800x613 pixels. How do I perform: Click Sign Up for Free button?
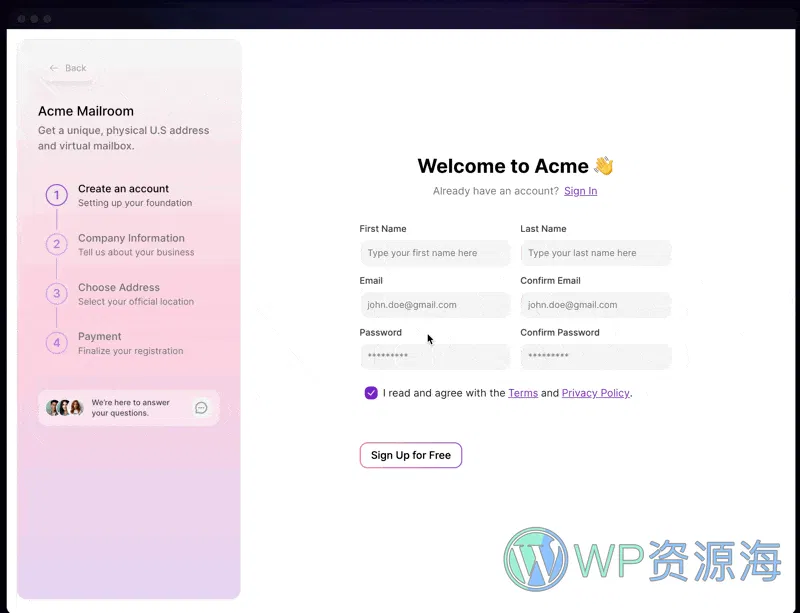pyautogui.click(x=411, y=455)
